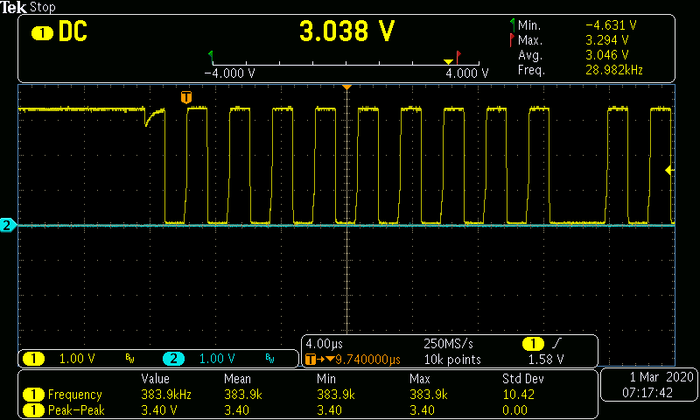The image size is (700, 420).
Task: Click the Avg. label in DVM statistics
Action: (530, 55)
